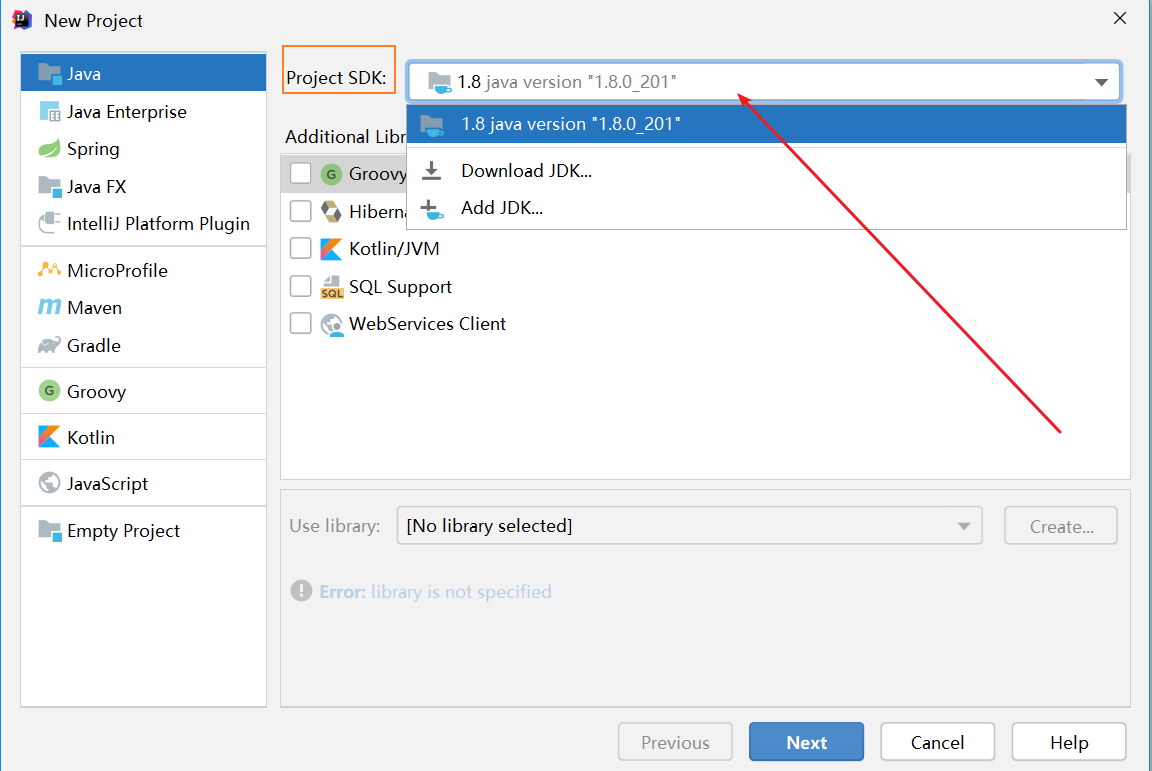
Task: Click the Kotlin/JVM library icon
Action: (x=331, y=249)
